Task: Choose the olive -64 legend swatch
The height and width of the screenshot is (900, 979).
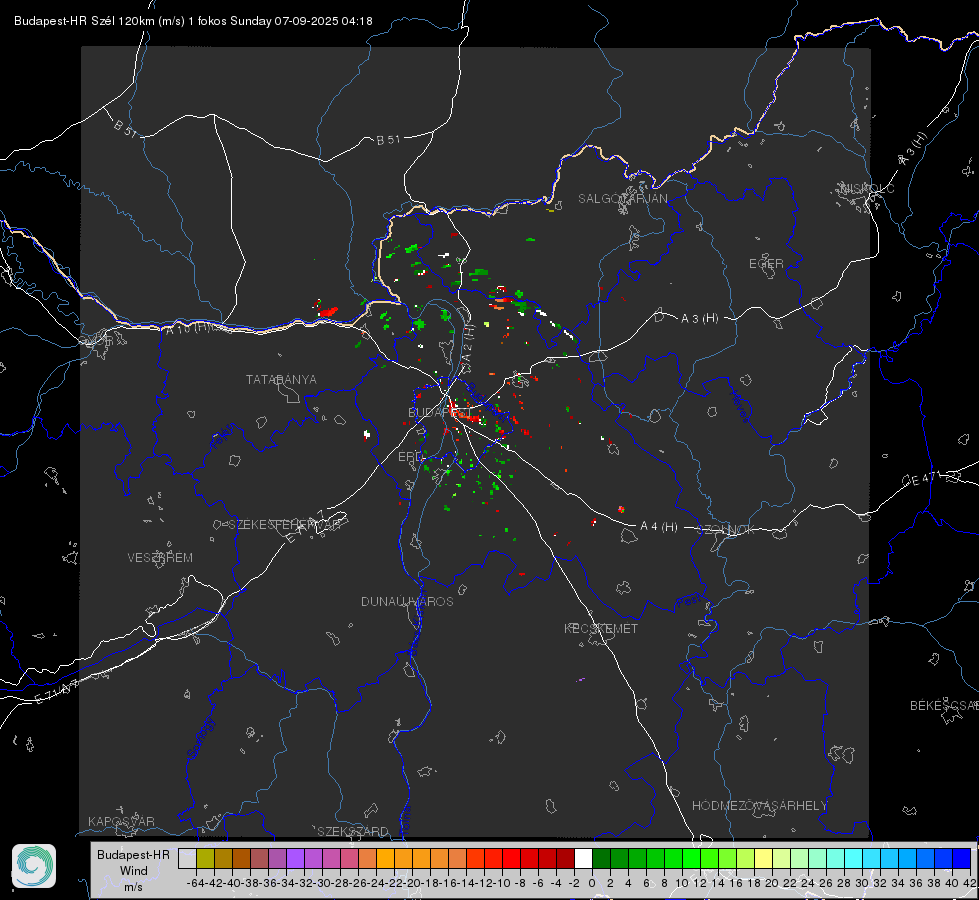Action: tap(205, 858)
